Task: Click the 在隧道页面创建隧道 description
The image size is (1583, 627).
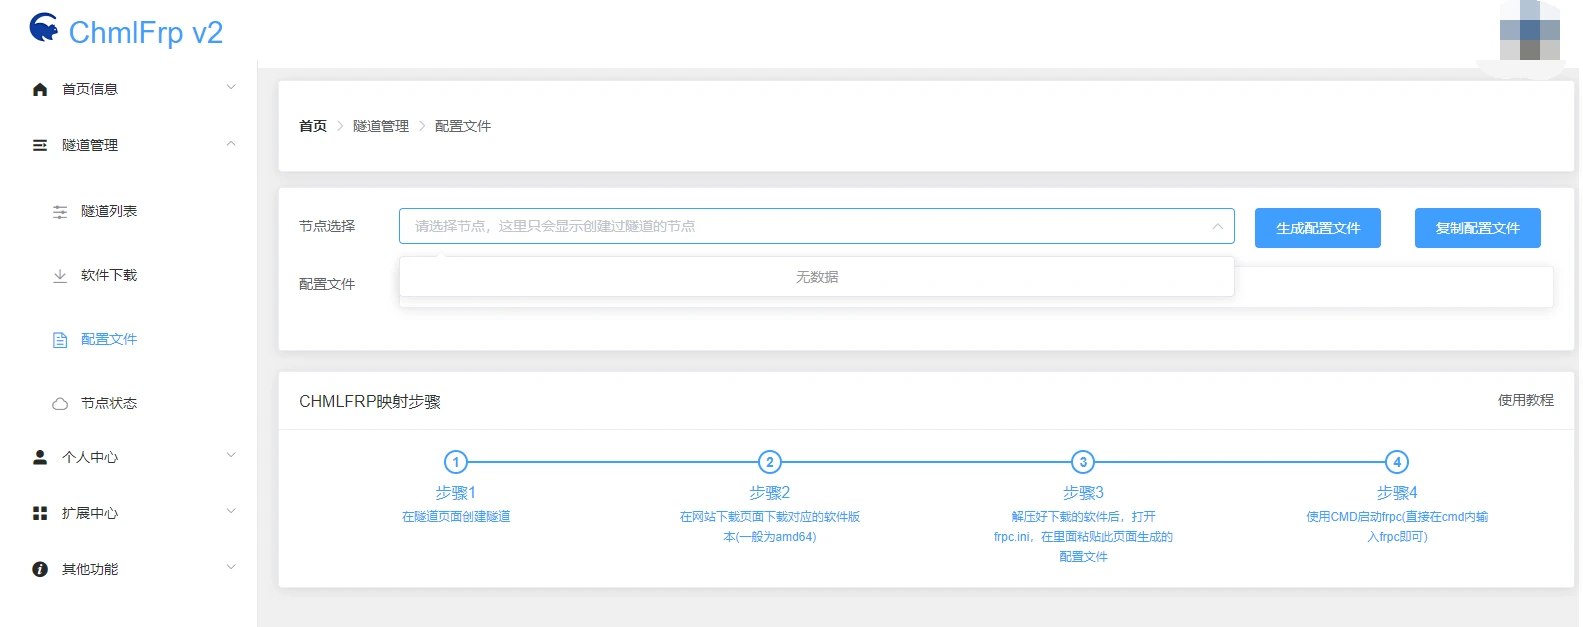Action: [456, 517]
